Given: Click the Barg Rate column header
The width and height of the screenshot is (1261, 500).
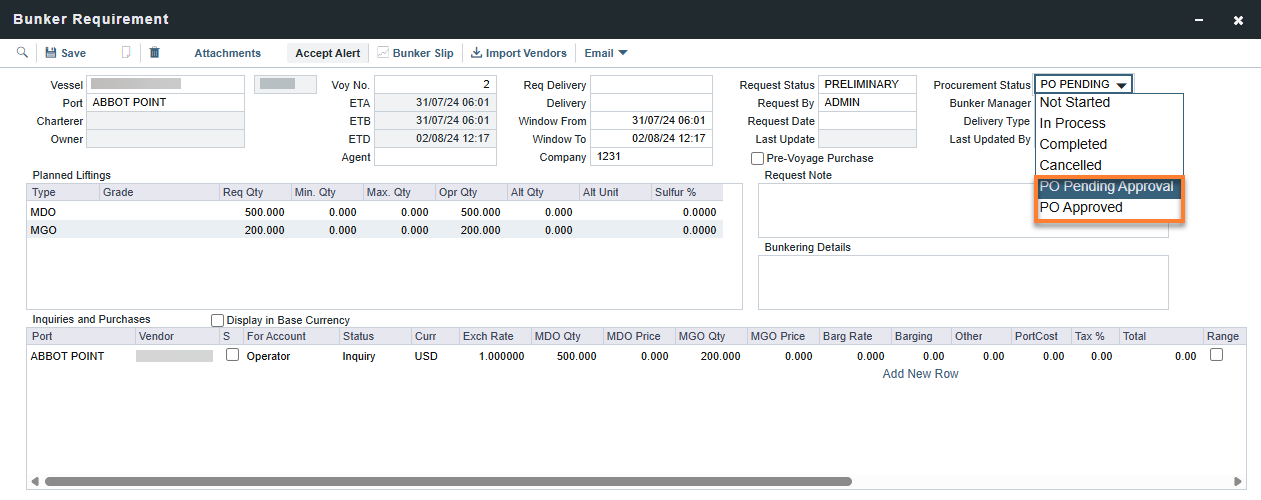Looking at the screenshot, I should click(854, 336).
